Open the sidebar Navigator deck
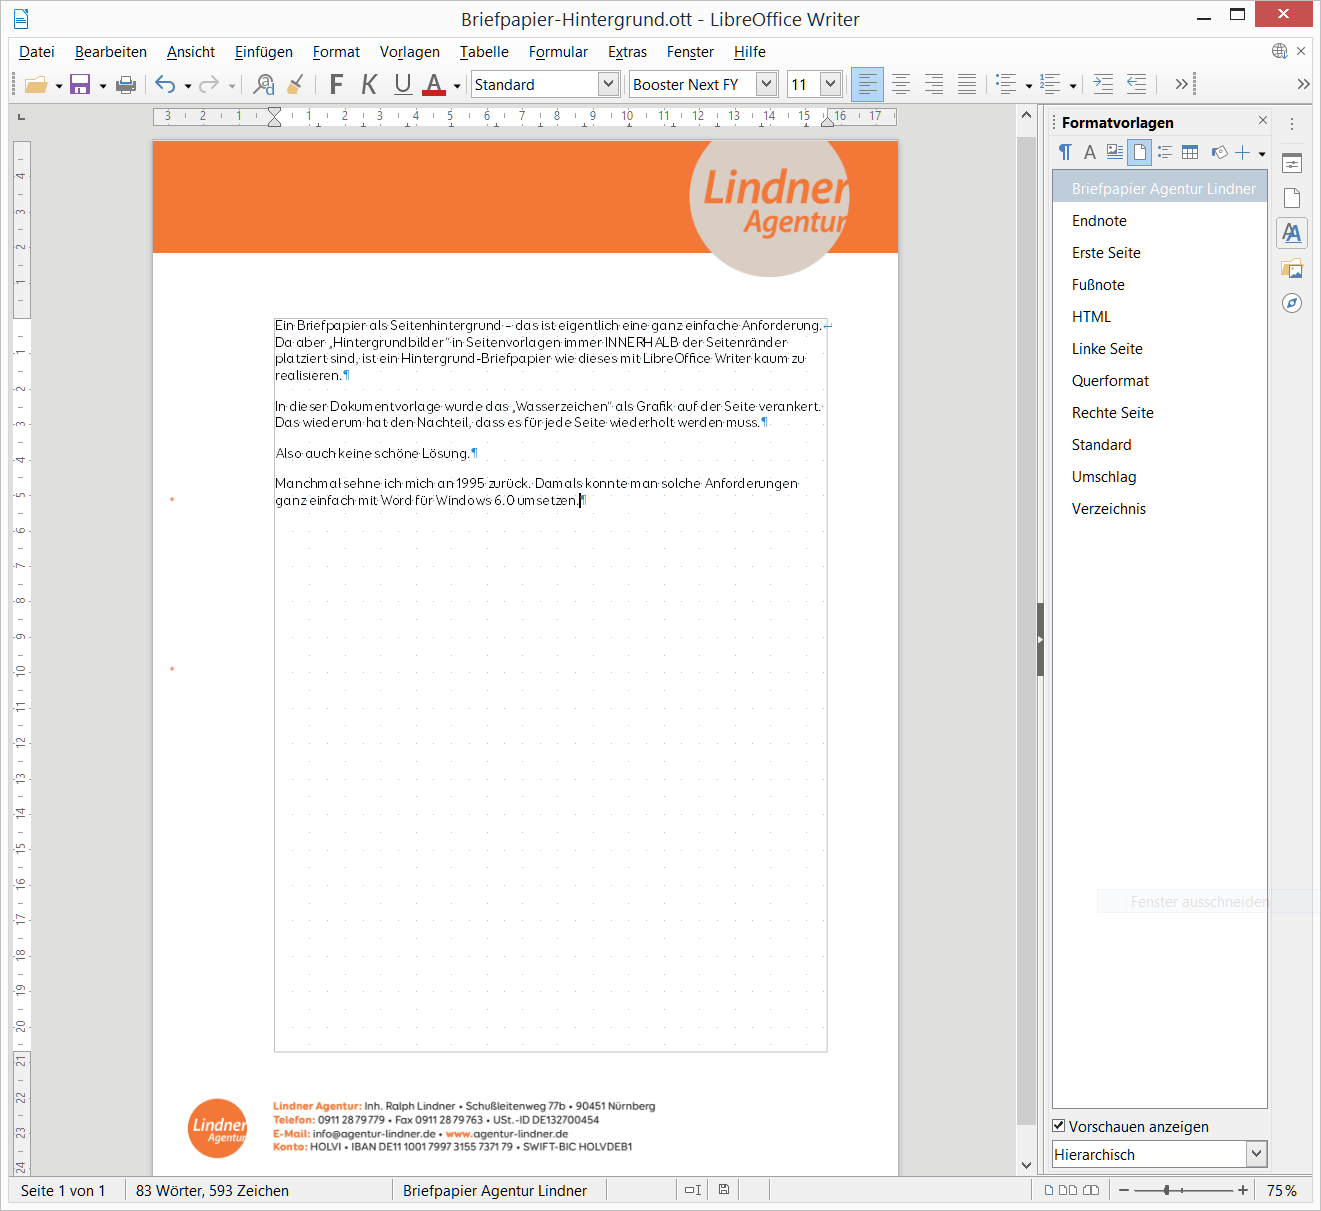The height and width of the screenshot is (1211, 1321). click(1292, 303)
